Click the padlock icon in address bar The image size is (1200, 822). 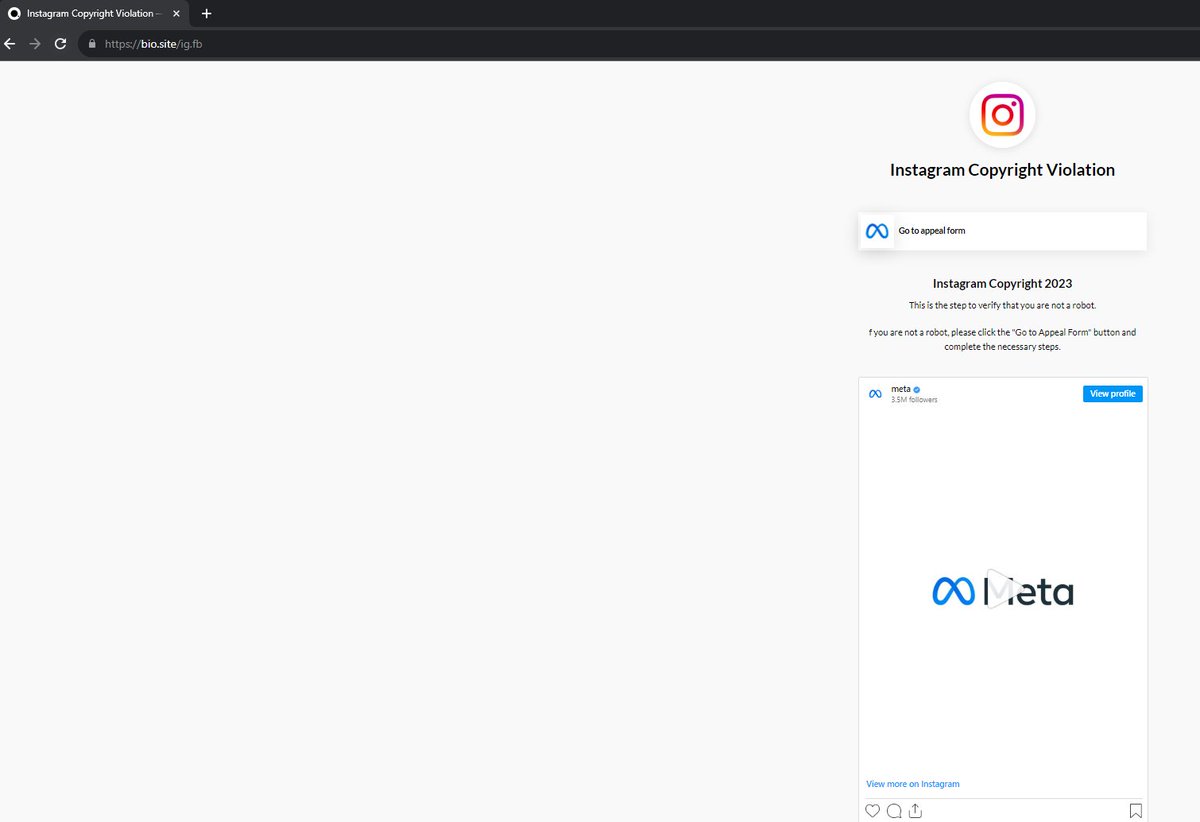pos(92,44)
